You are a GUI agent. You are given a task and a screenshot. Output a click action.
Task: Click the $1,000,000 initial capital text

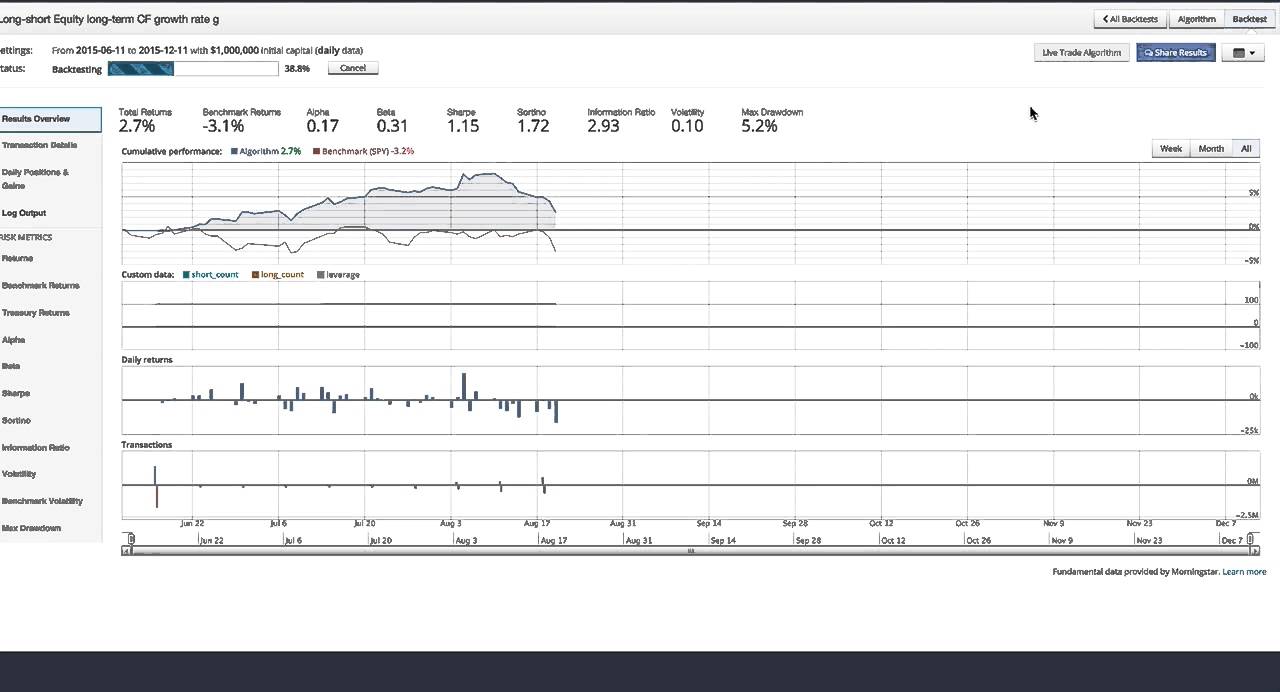[235, 50]
